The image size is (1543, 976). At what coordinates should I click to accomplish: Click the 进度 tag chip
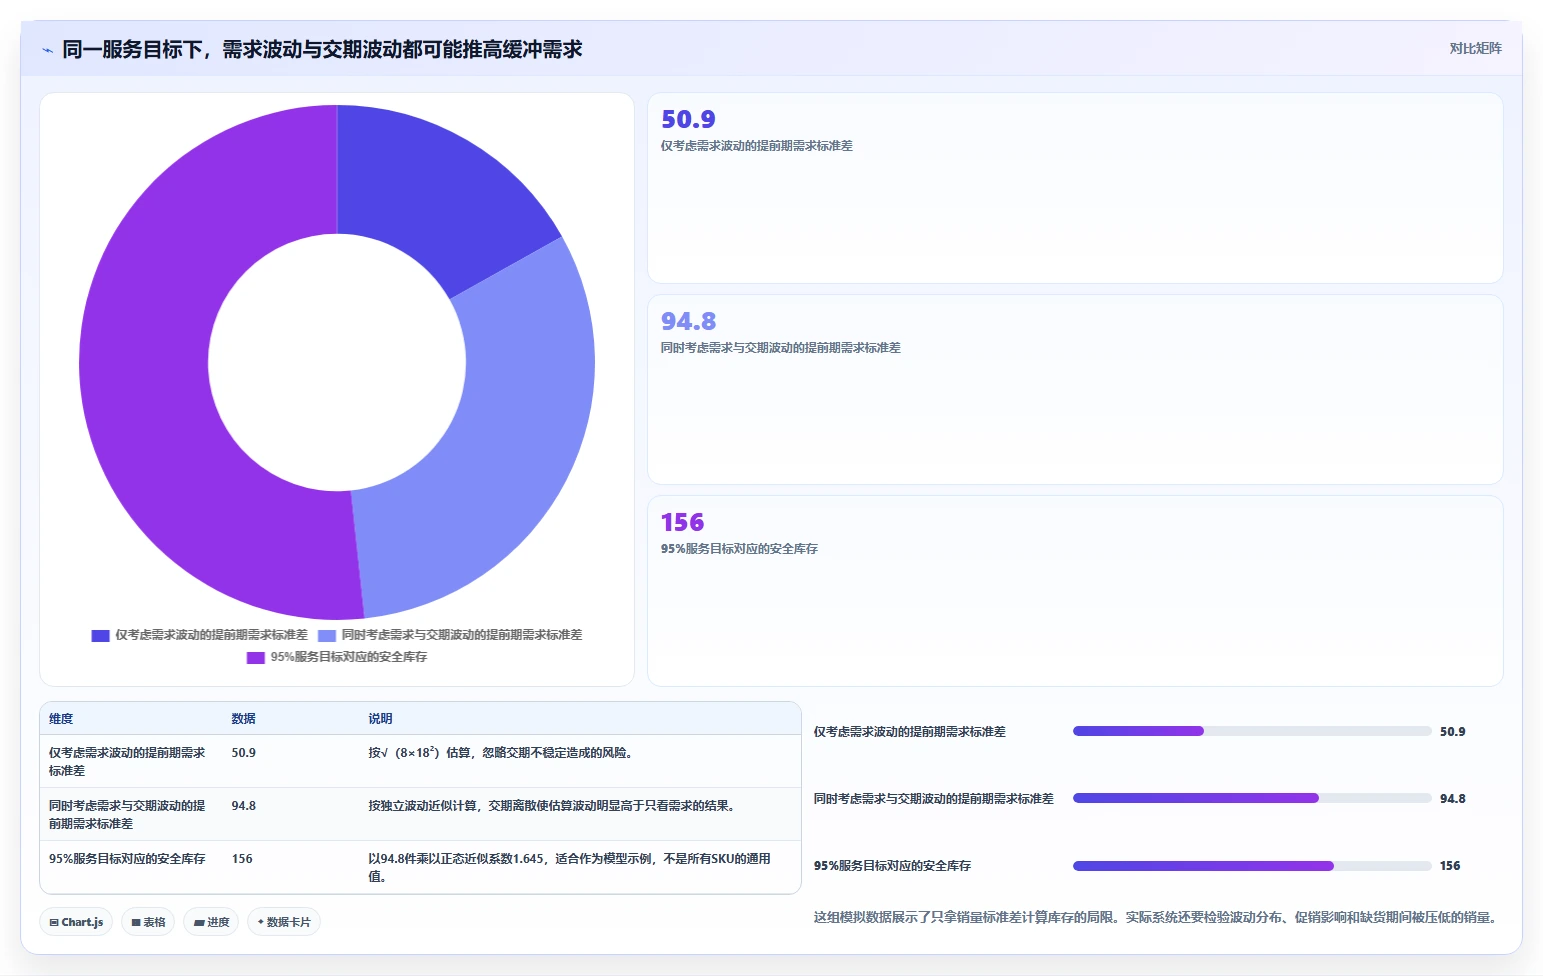(211, 922)
